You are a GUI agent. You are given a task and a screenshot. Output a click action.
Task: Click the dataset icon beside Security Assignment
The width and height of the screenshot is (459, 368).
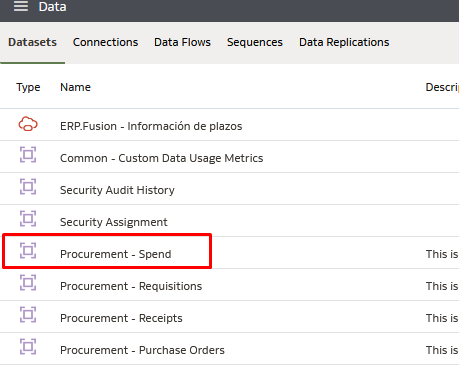click(28, 219)
